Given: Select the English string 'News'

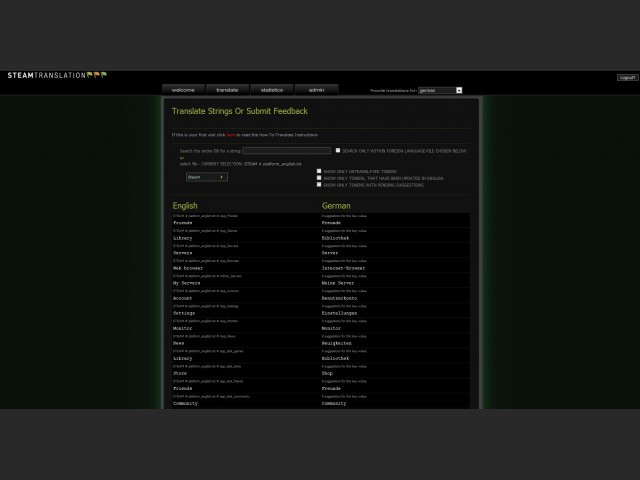Looking at the screenshot, I should (178, 343).
